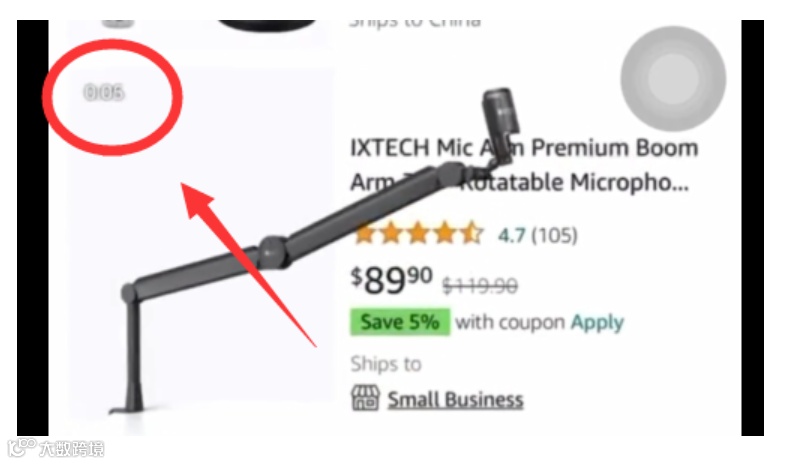Click the 4.7 rating value
This screenshot has height=464, width=794.
(x=511, y=235)
